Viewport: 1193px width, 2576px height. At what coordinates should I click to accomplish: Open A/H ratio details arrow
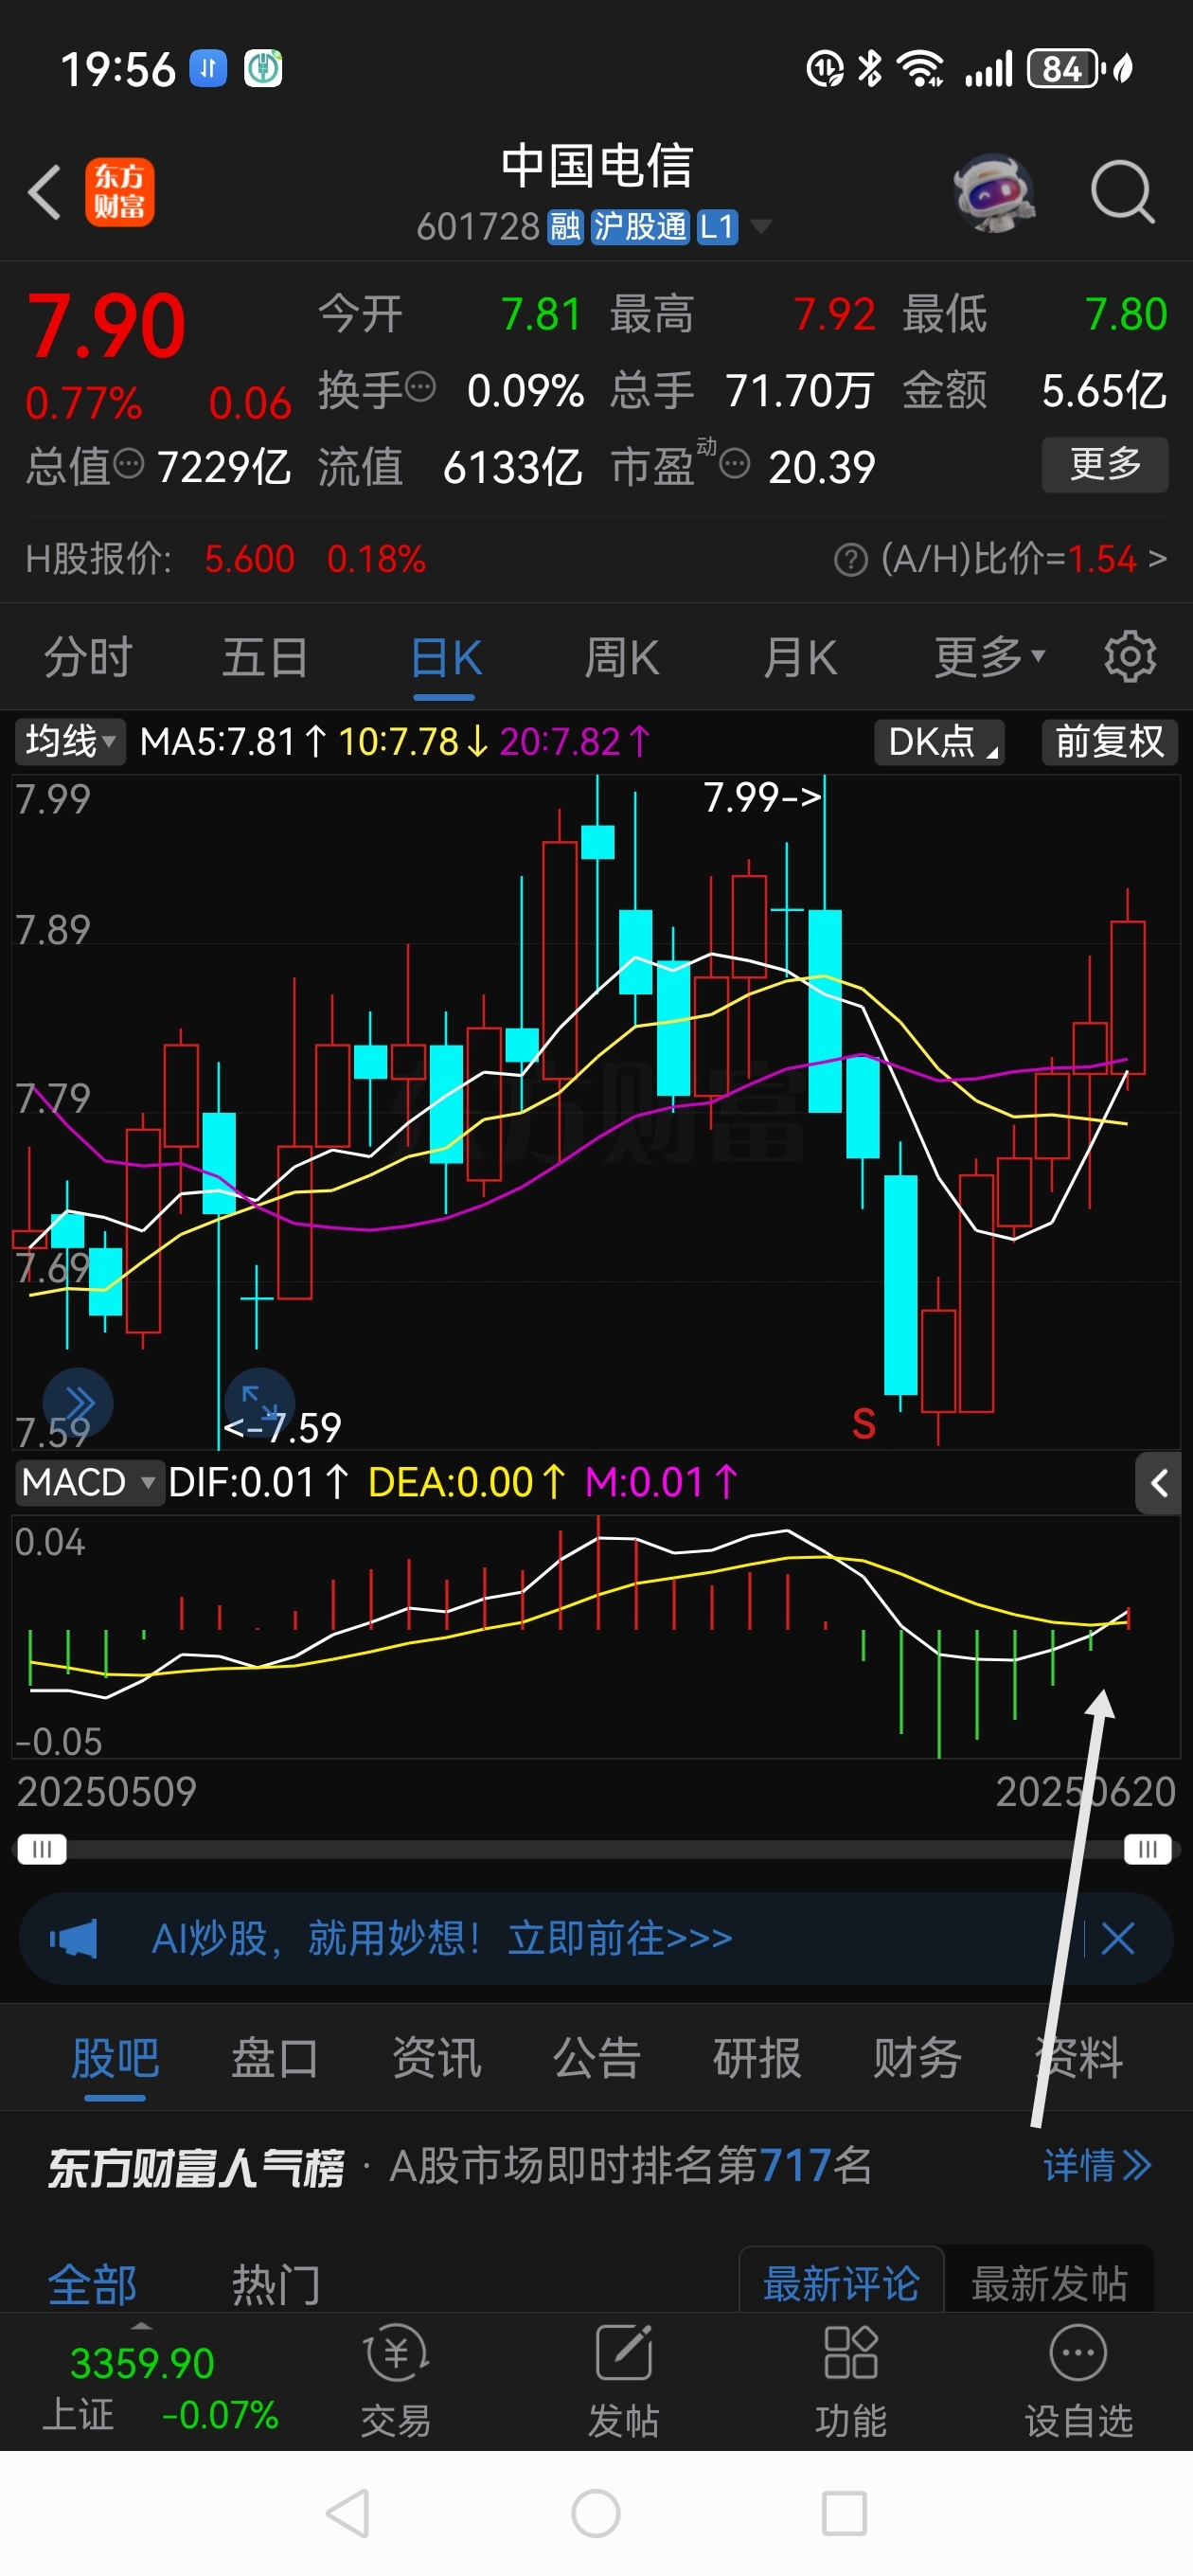pyautogui.click(x=1157, y=560)
